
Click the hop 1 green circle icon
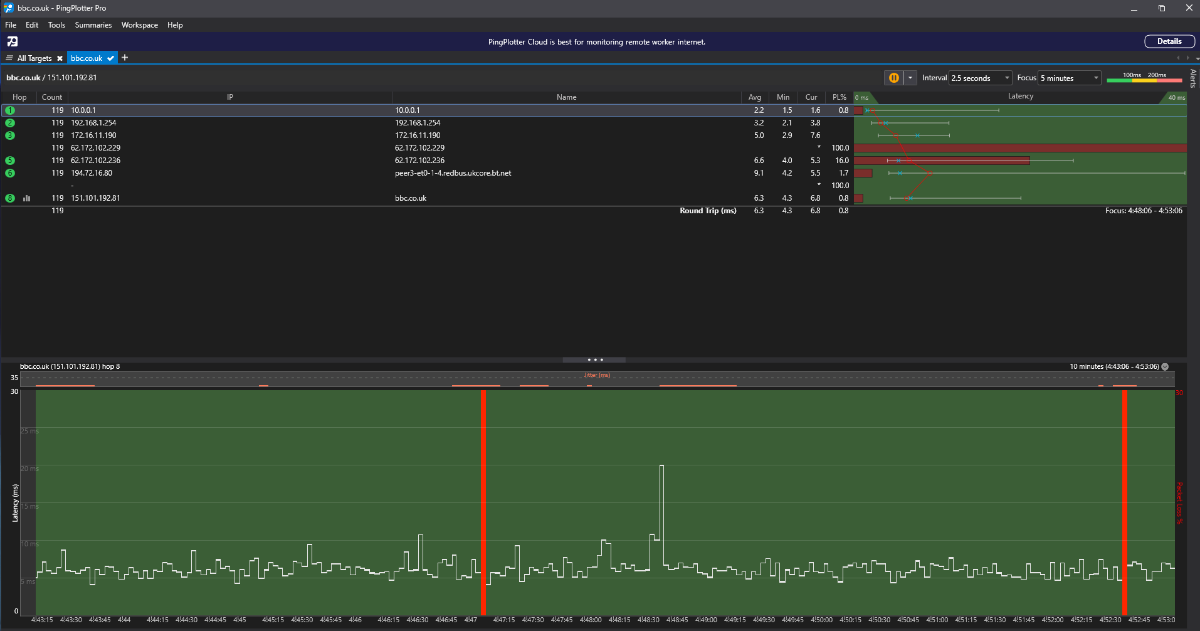[10, 110]
